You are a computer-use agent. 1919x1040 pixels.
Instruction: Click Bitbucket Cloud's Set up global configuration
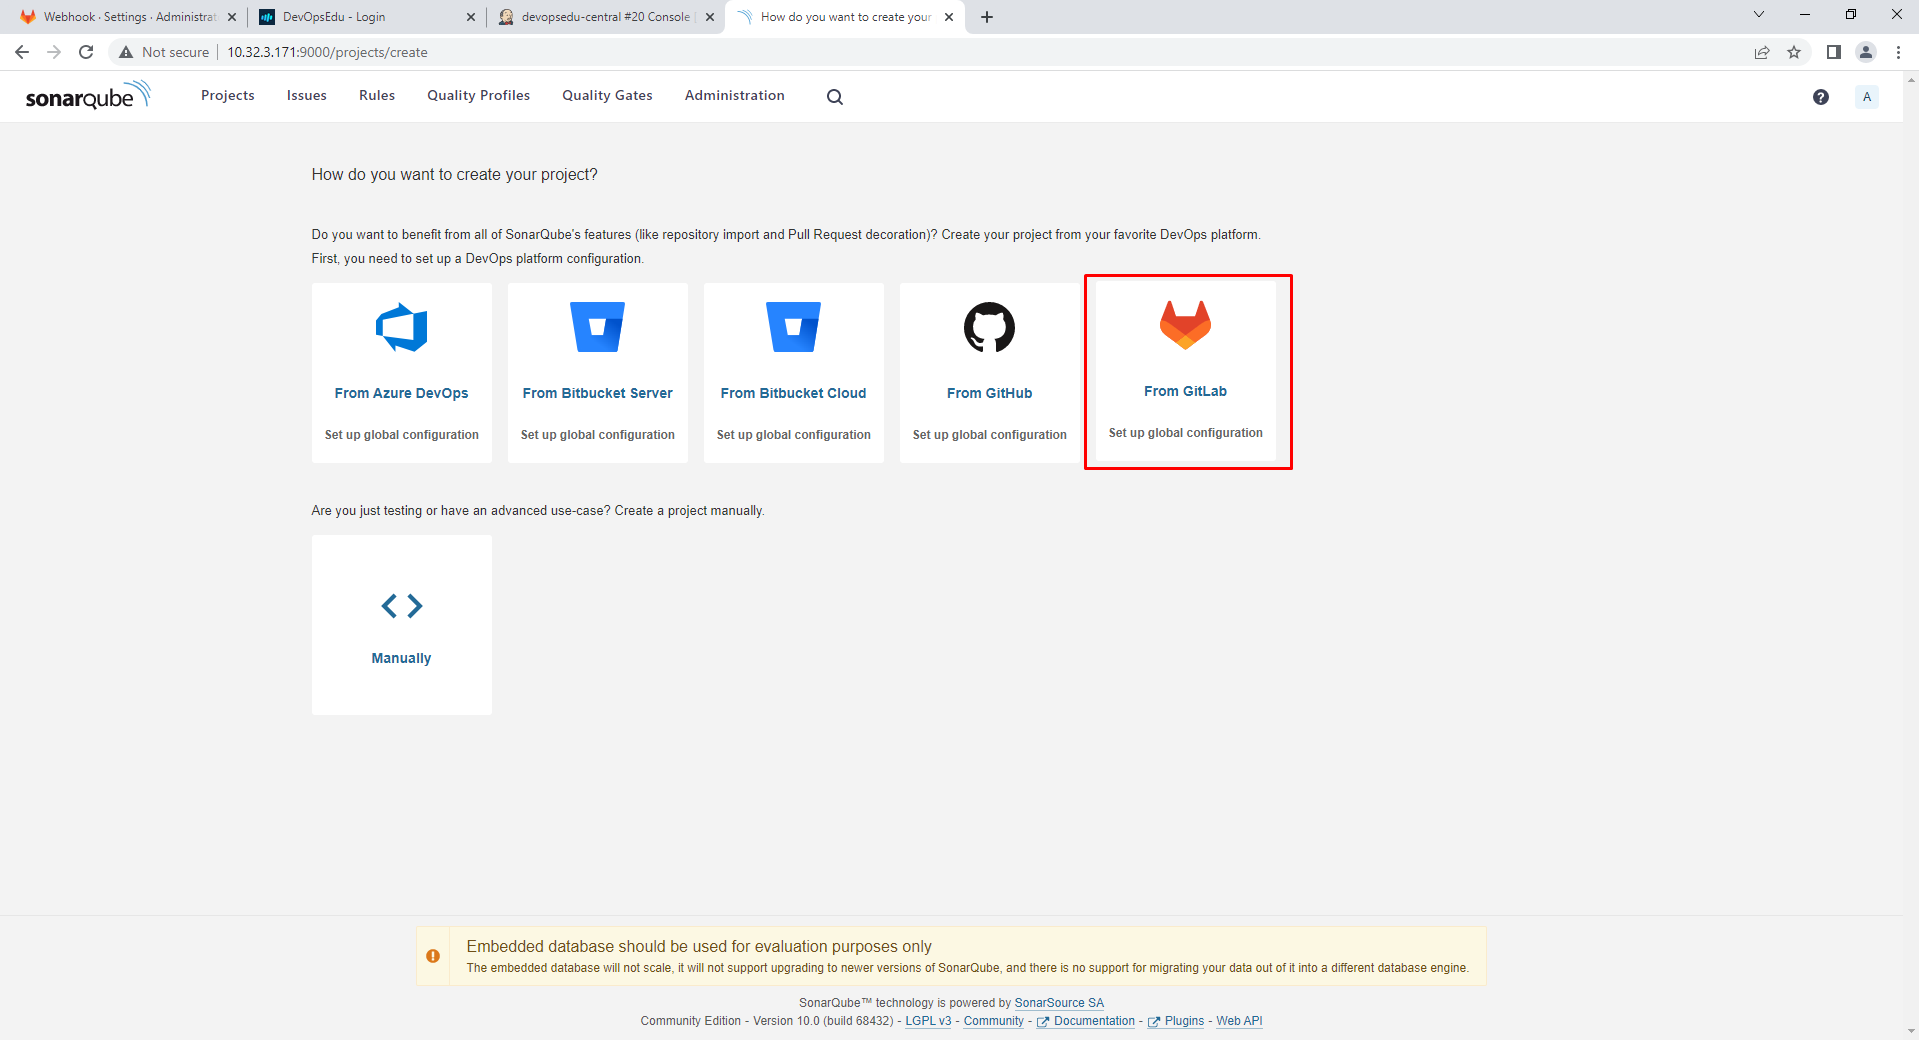pyautogui.click(x=794, y=435)
